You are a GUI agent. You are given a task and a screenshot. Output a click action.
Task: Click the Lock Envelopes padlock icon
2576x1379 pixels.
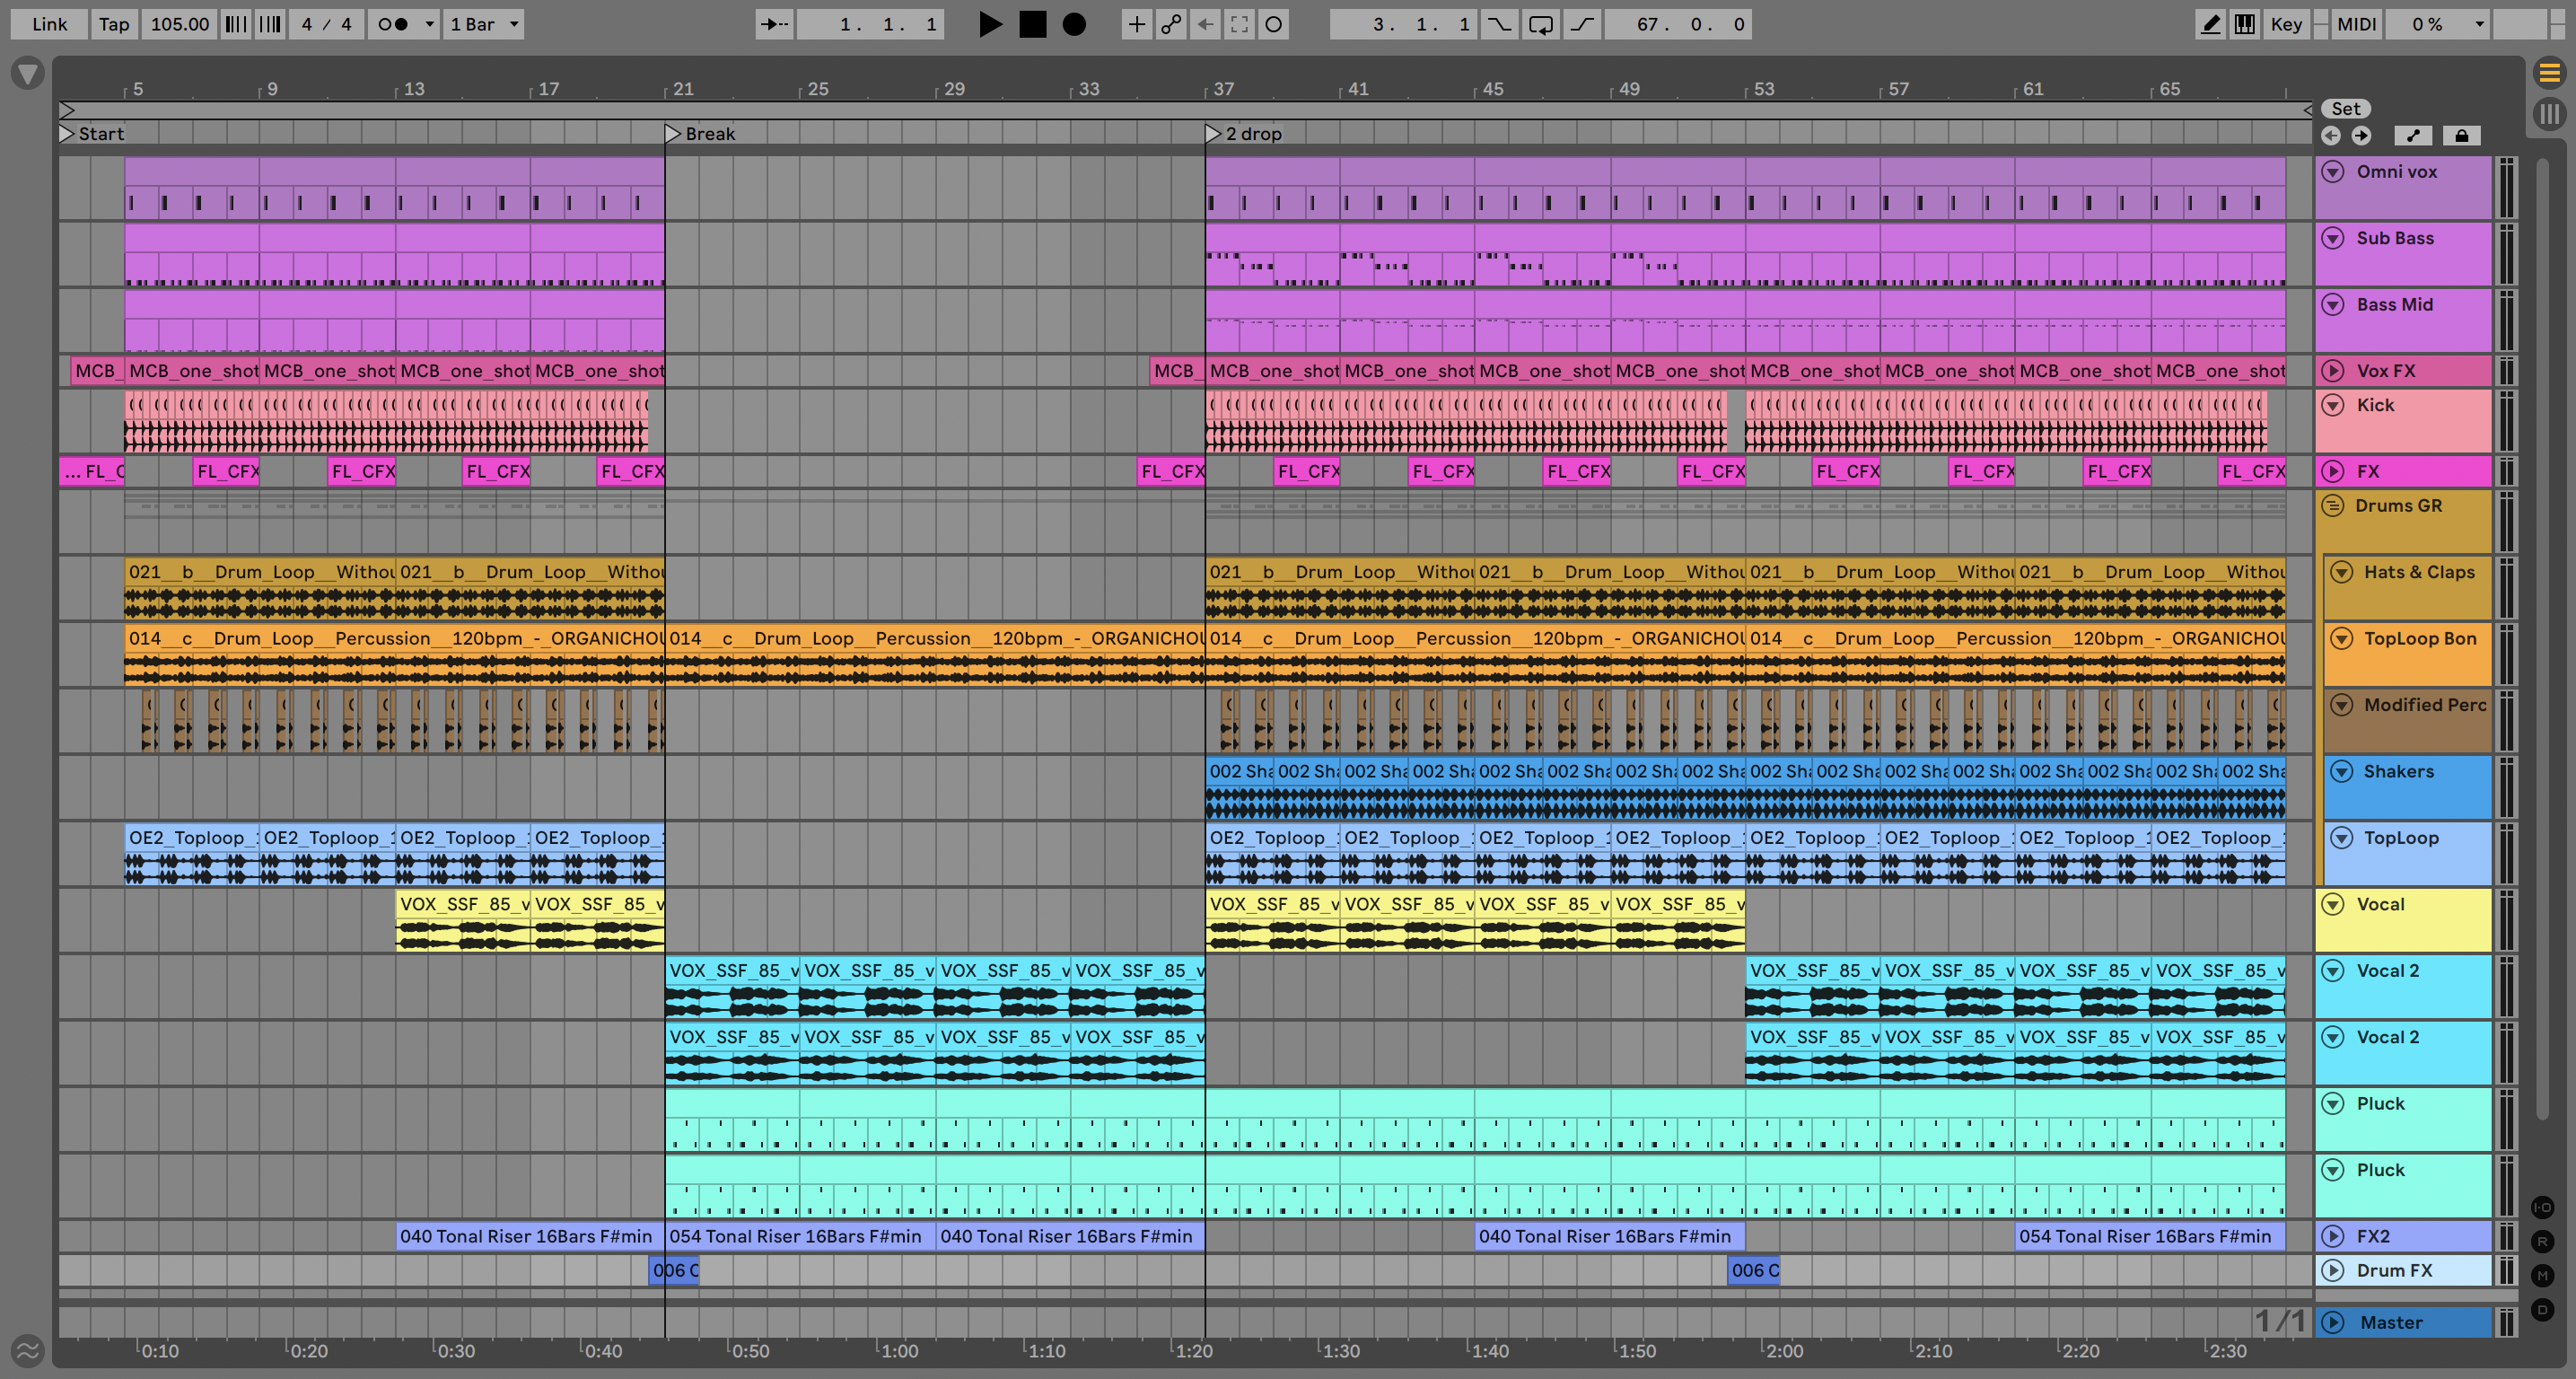(2462, 135)
